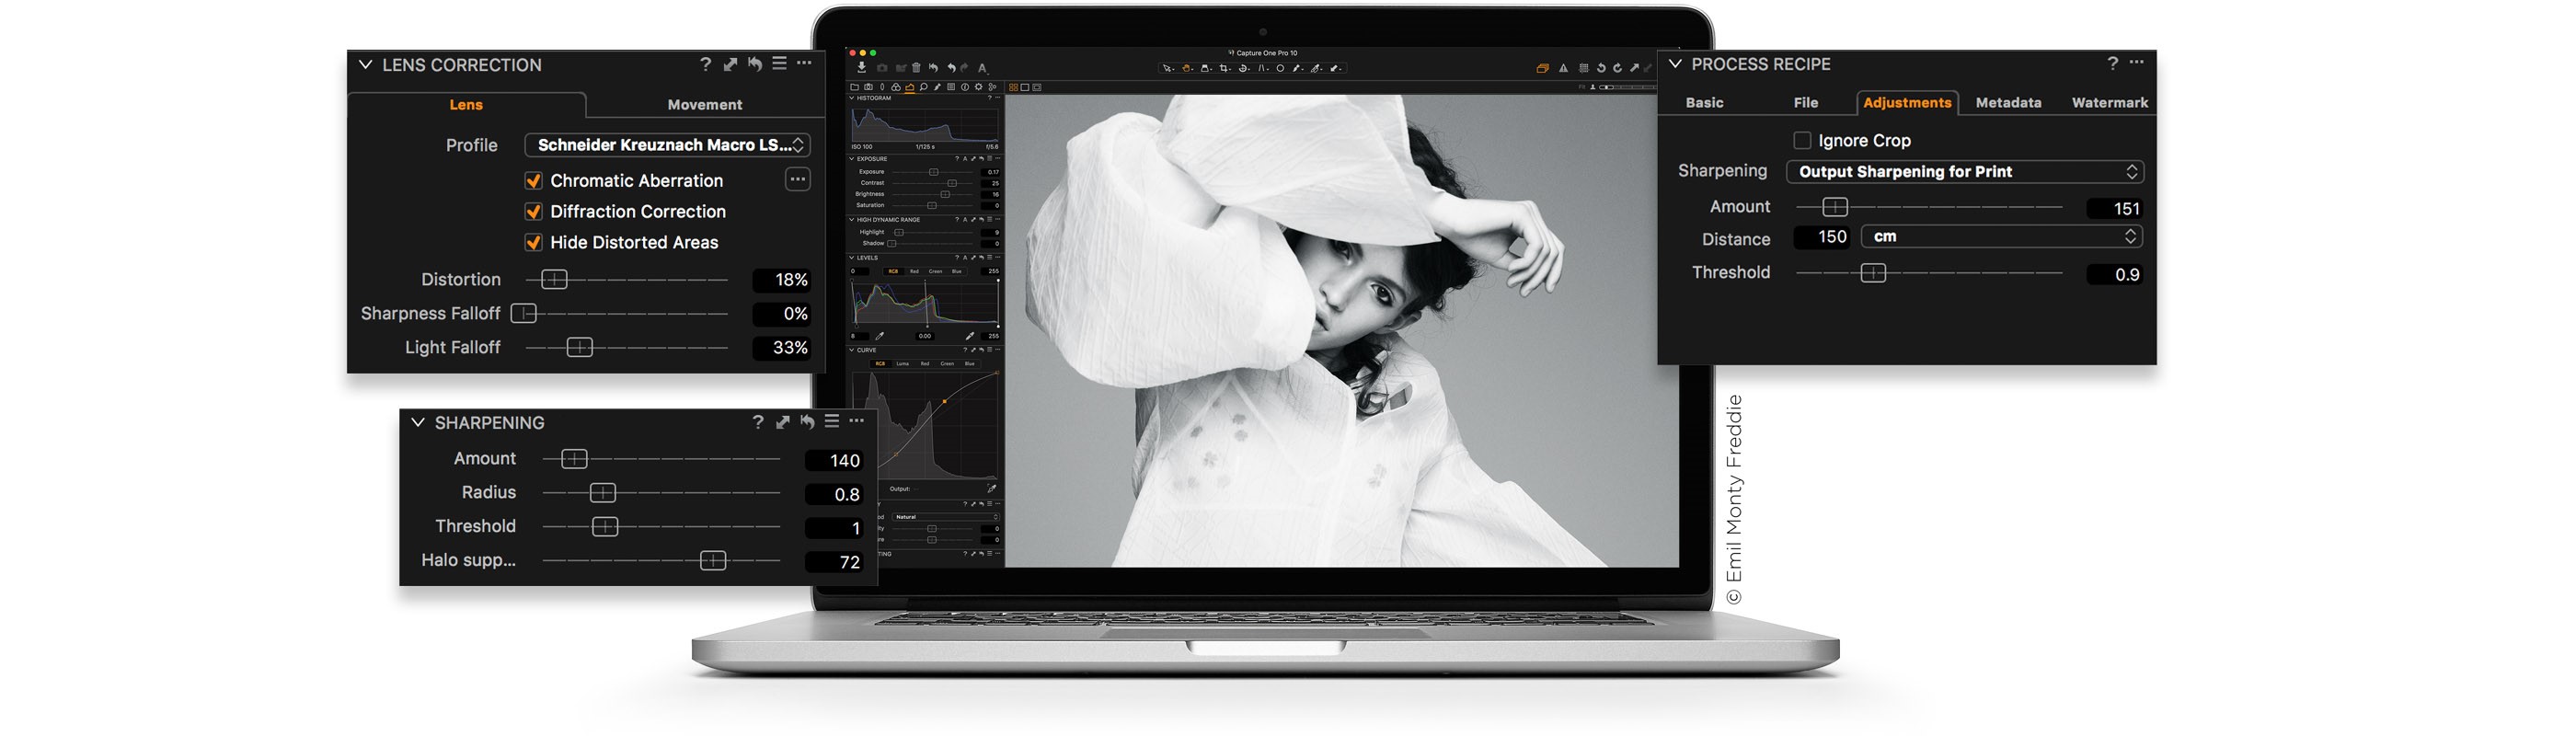Open Lens Correction panel action menu dots
The height and width of the screenshot is (736, 2576).
click(804, 63)
